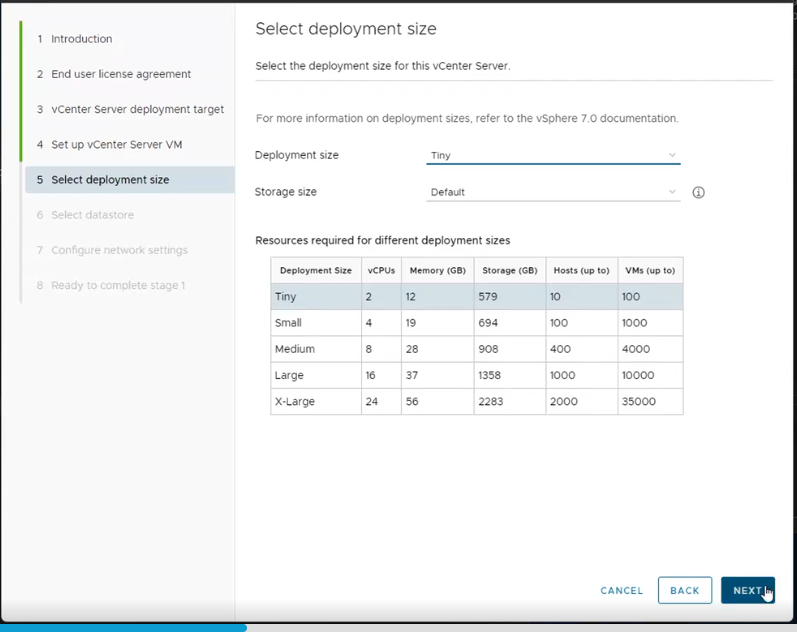
Task: Select step 8 Ready to complete stage 1
Action: (111, 285)
